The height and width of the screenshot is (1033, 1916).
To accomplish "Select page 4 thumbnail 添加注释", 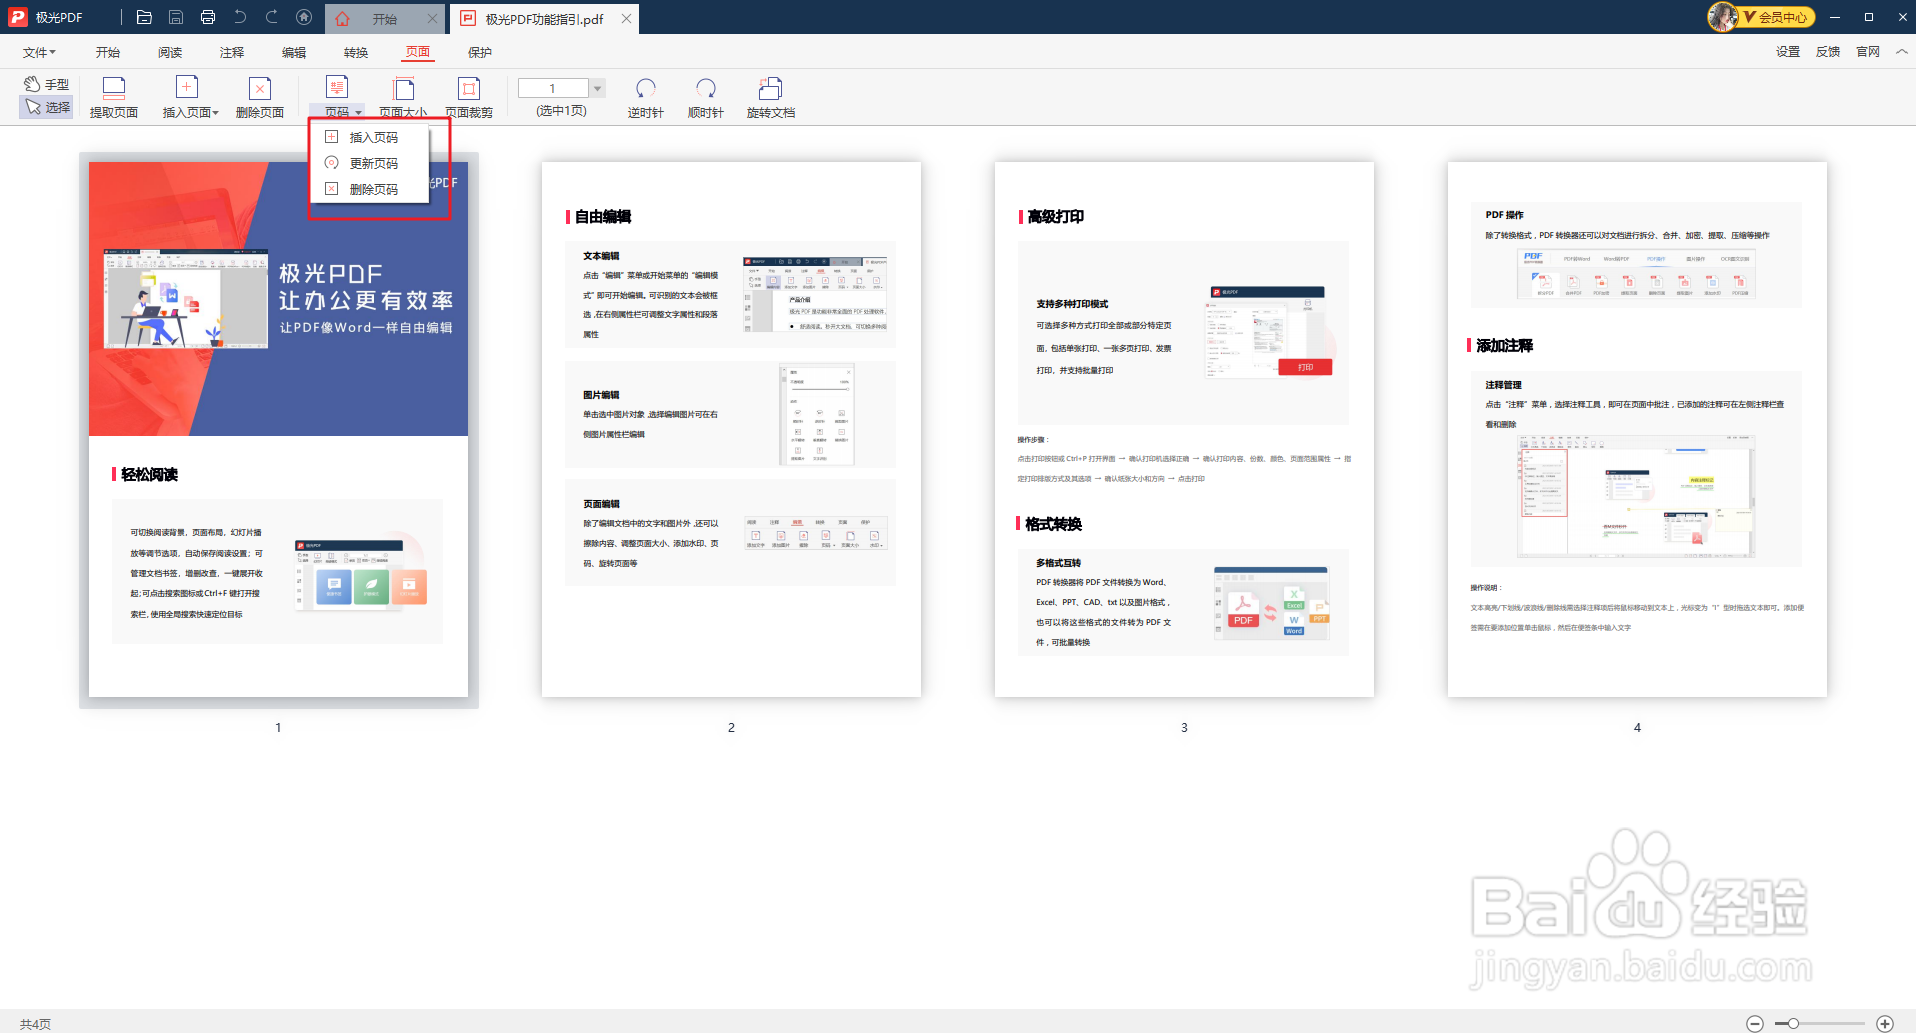I will (1637, 429).
